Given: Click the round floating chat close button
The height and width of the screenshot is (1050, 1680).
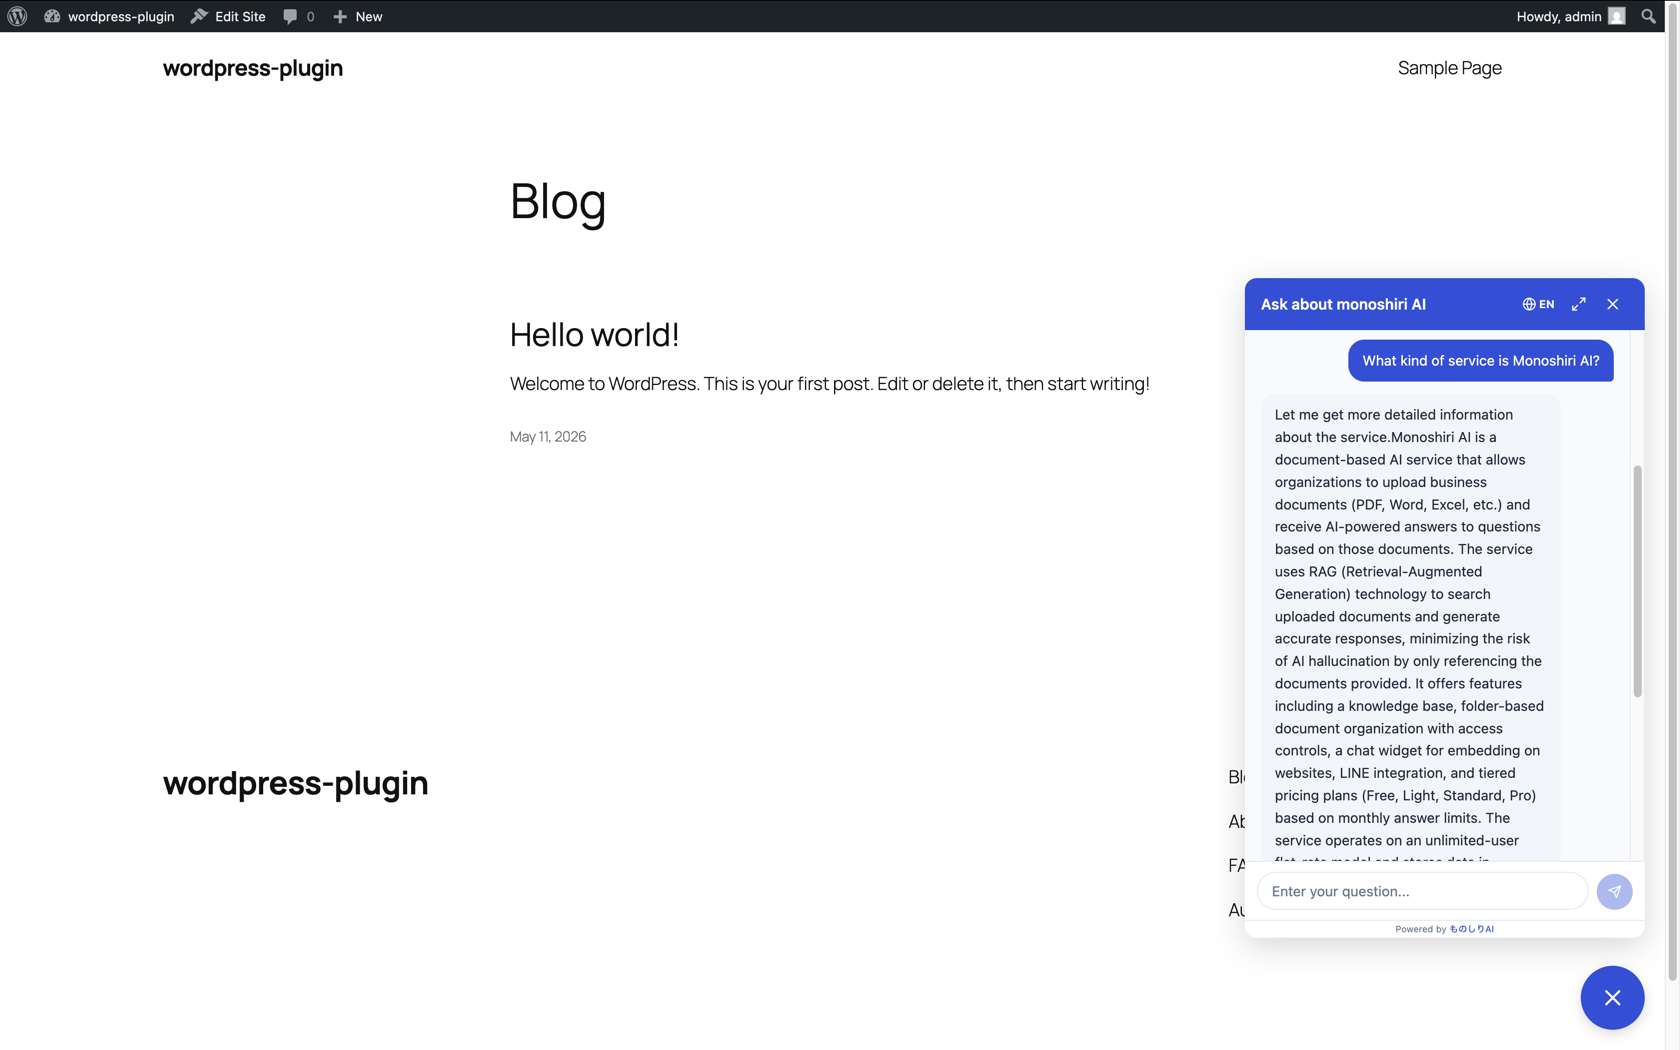Looking at the screenshot, I should tap(1612, 998).
